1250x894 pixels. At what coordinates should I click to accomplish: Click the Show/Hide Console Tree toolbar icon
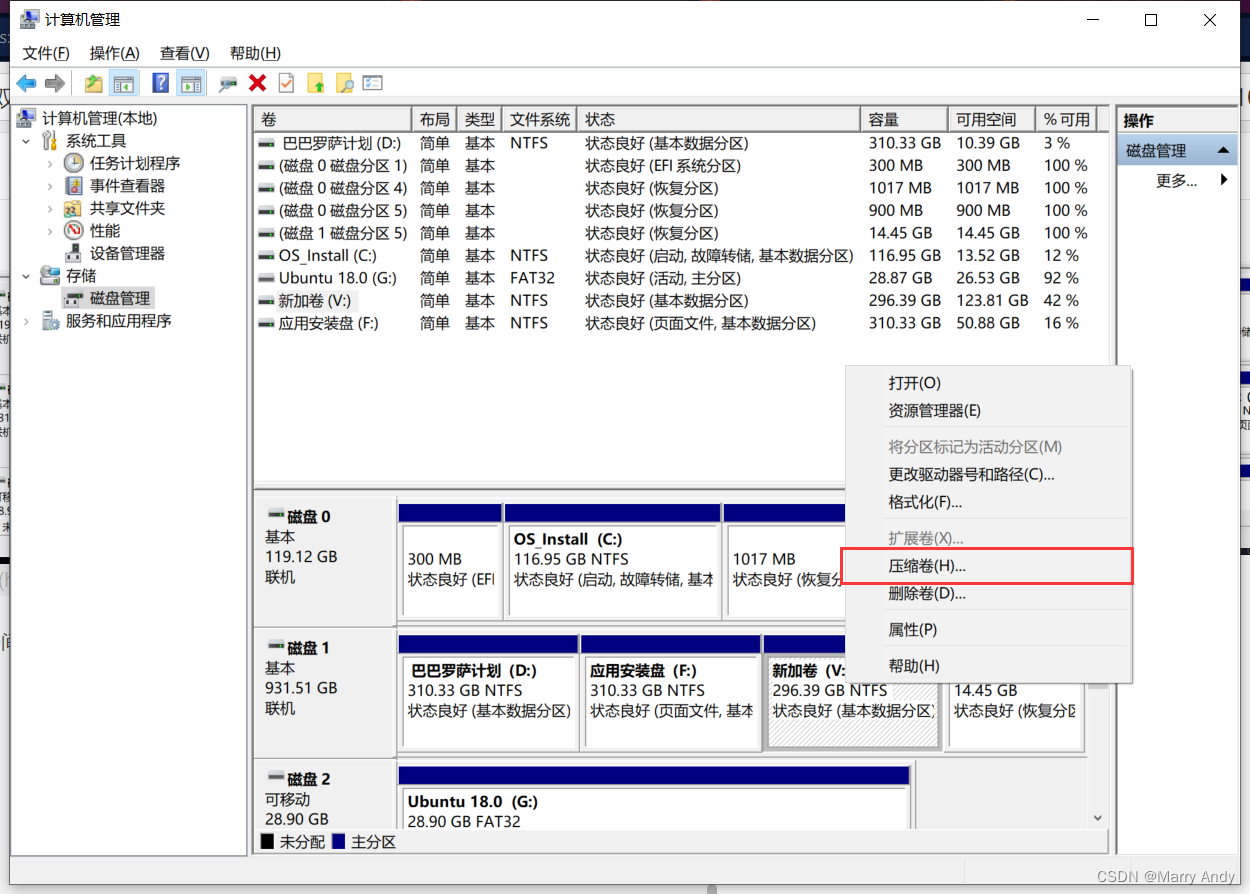click(x=124, y=84)
